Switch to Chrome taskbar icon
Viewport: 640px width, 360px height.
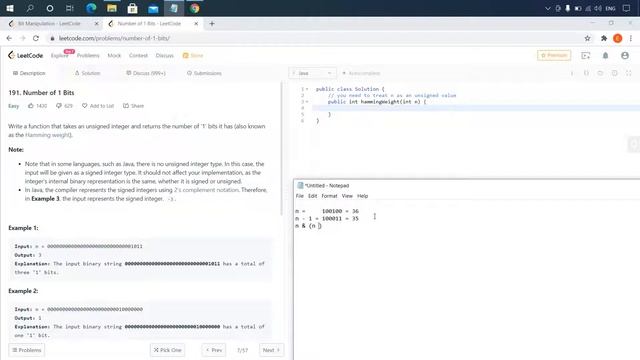coord(195,8)
